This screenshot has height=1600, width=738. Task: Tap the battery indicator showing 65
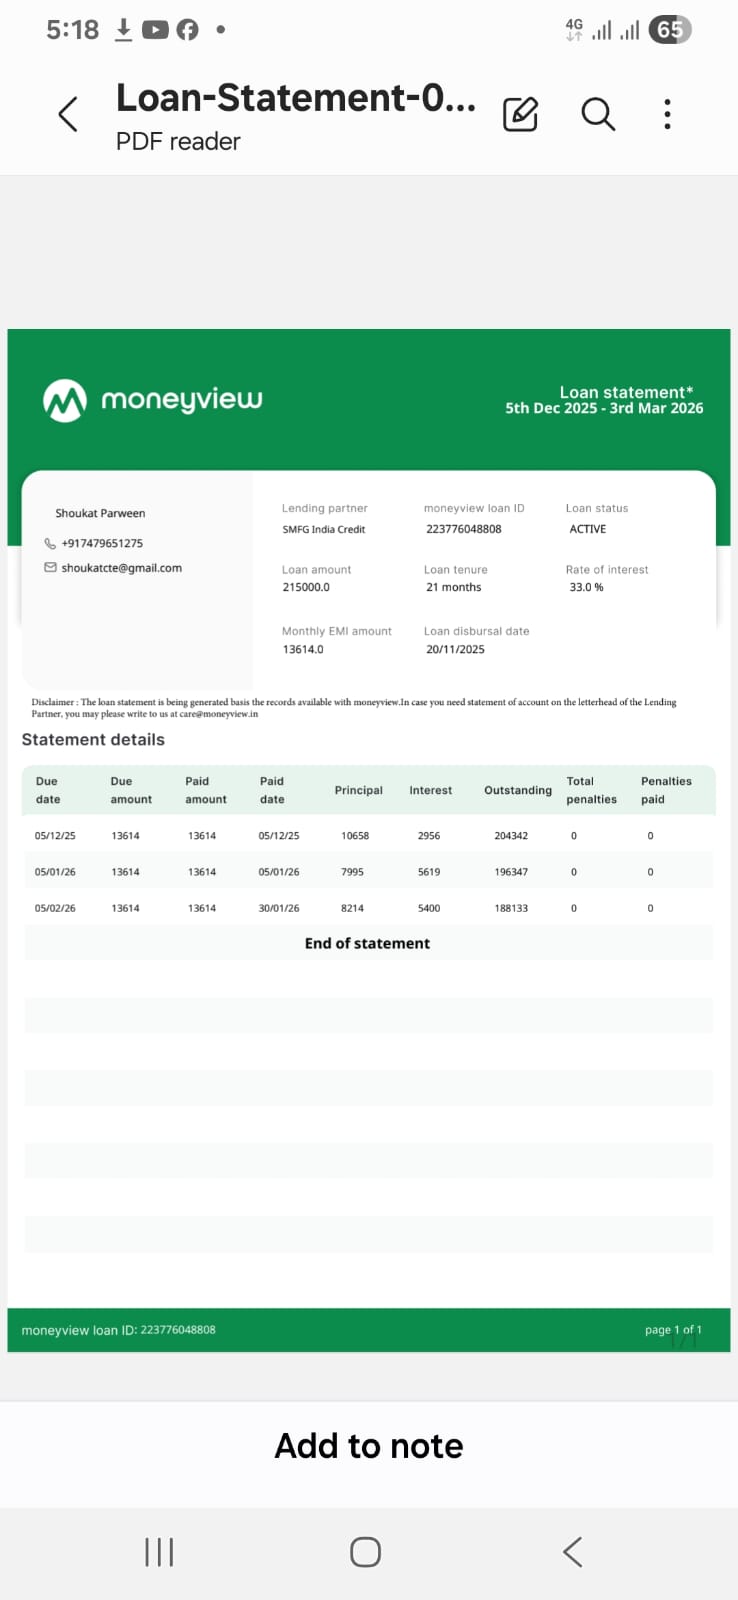pos(669,30)
